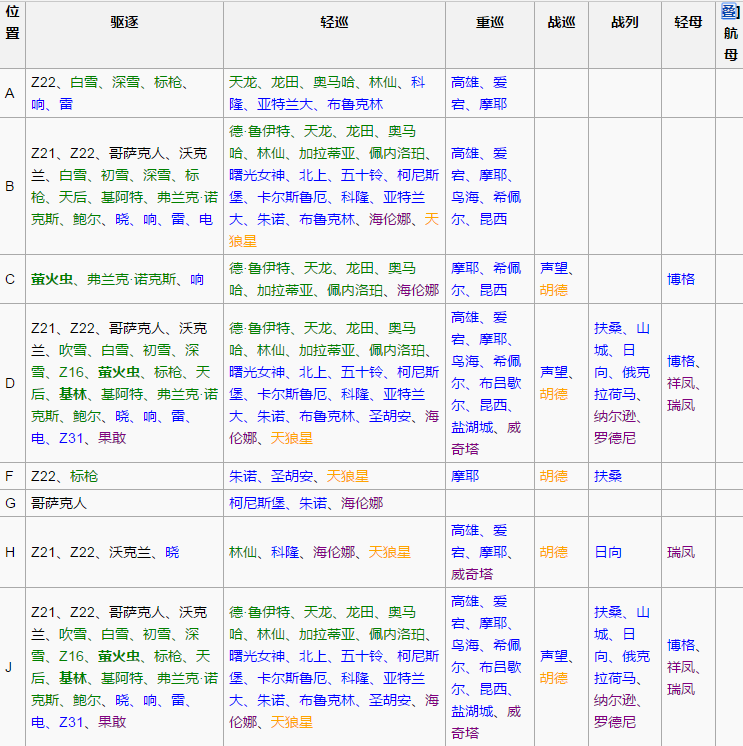Open 纳尔逊 link in row J battleships
The width and height of the screenshot is (743, 746).
[615, 700]
